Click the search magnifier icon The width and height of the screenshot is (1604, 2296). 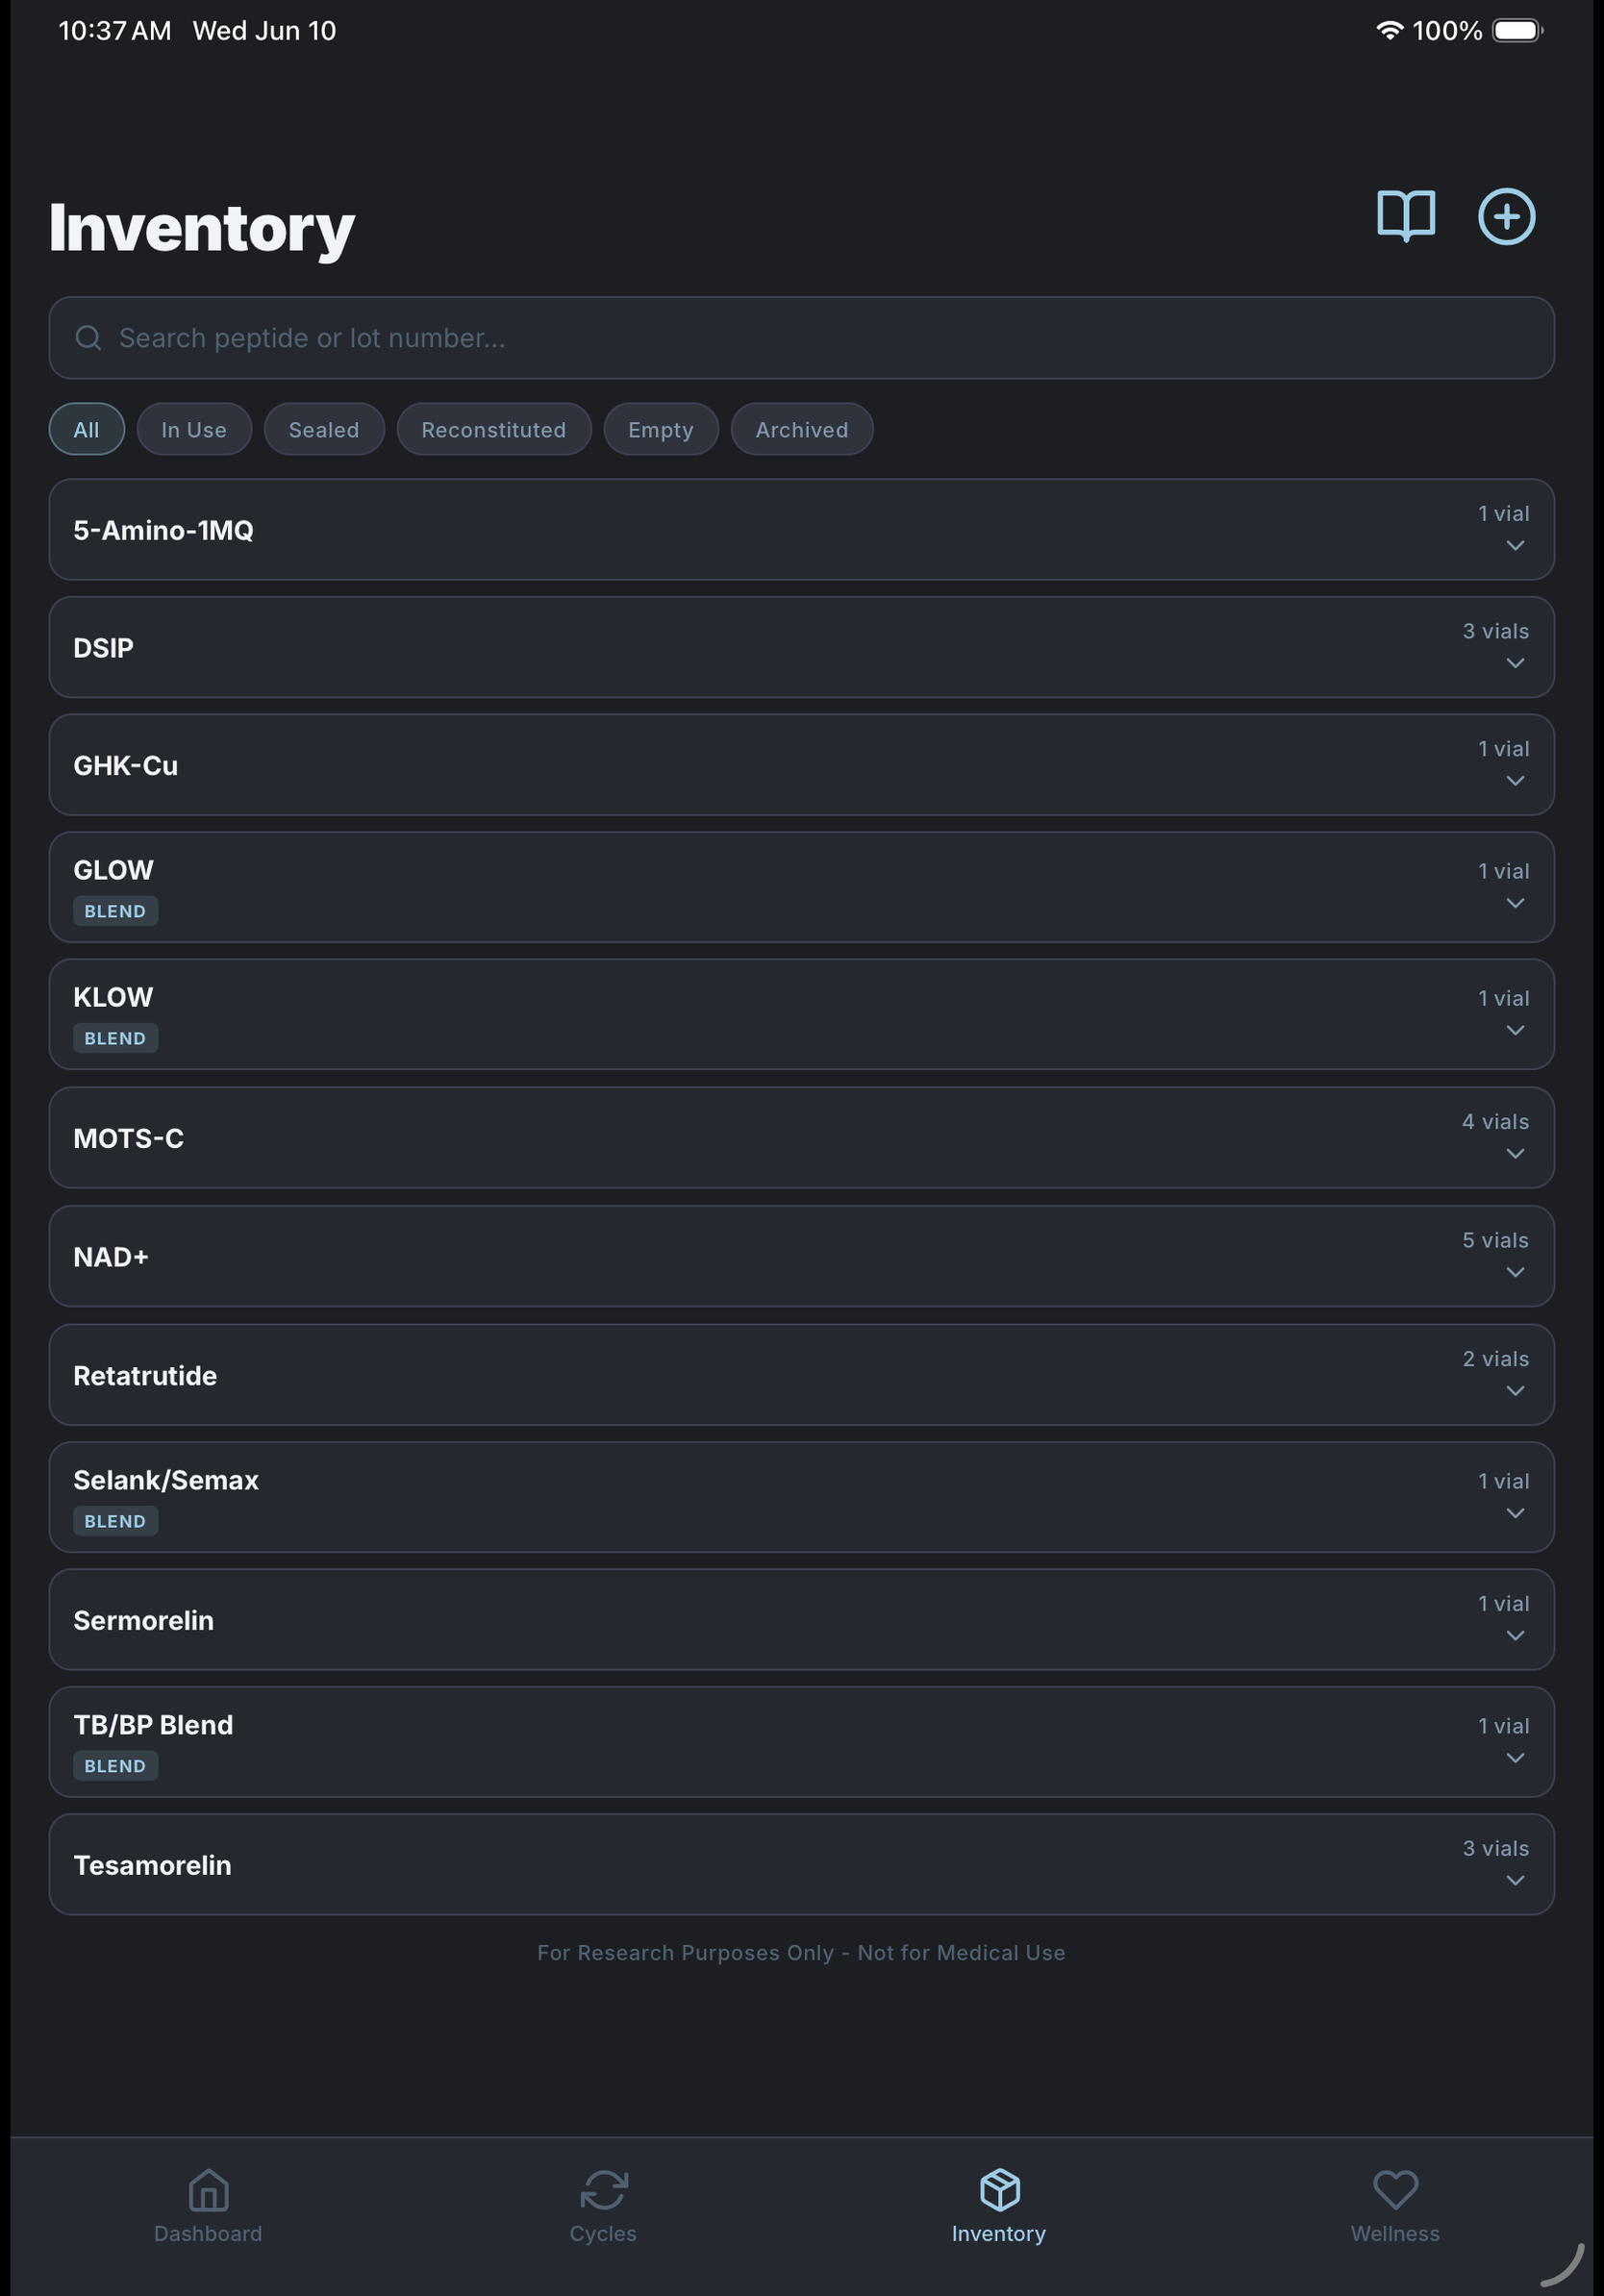89,338
